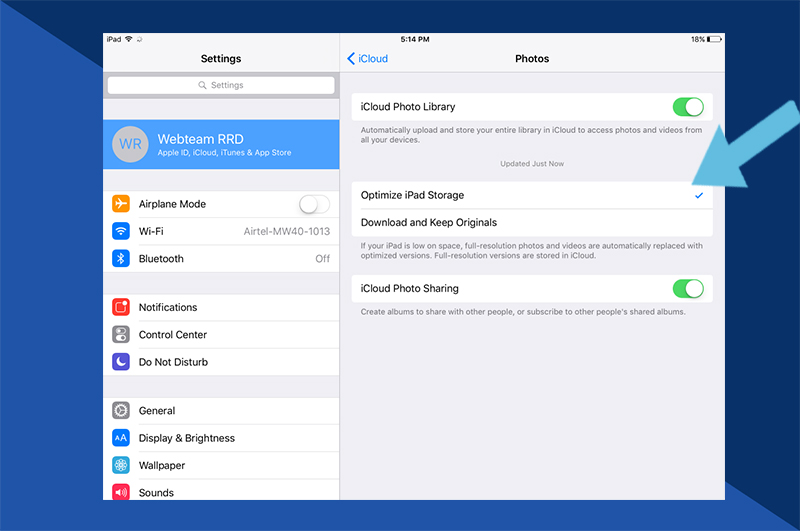Tap the Airplane Mode icon
Image resolution: width=800 pixels, height=531 pixels.
tap(121, 204)
